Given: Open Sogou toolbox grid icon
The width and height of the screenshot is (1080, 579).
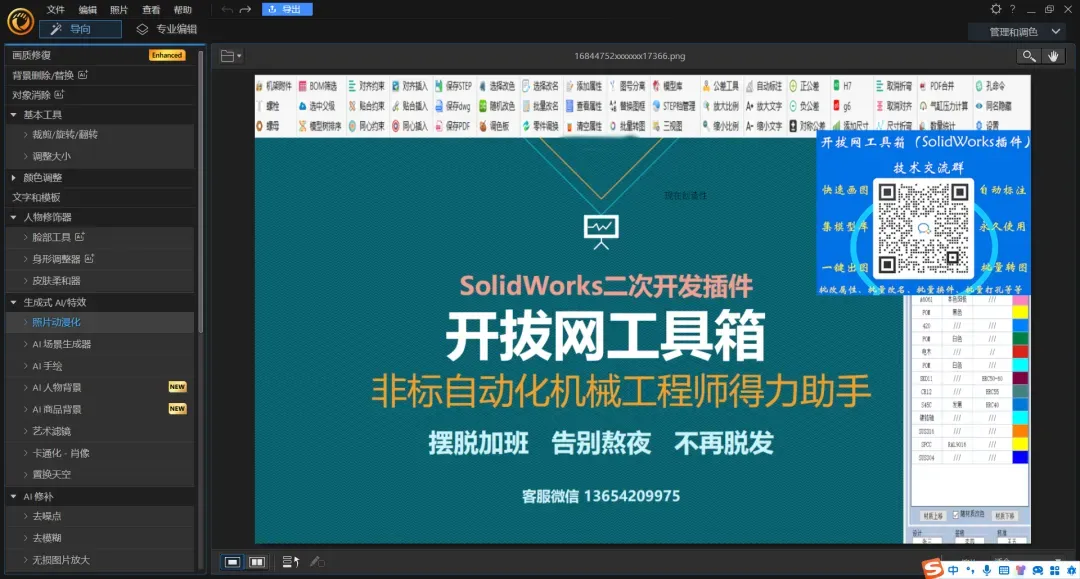Looking at the screenshot, I should pyautogui.click(x=1055, y=570).
